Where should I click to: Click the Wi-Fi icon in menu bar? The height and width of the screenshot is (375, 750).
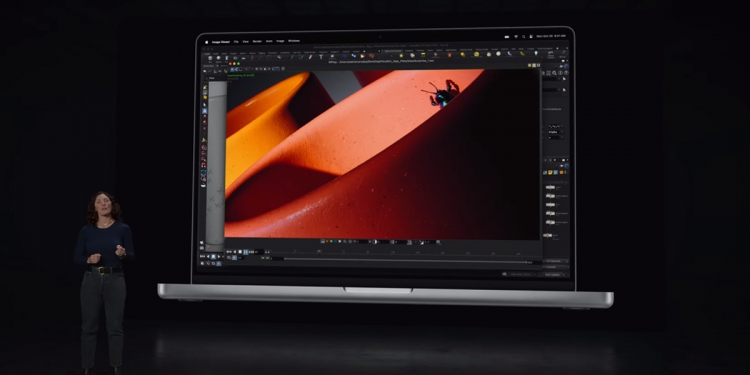[x=516, y=36]
